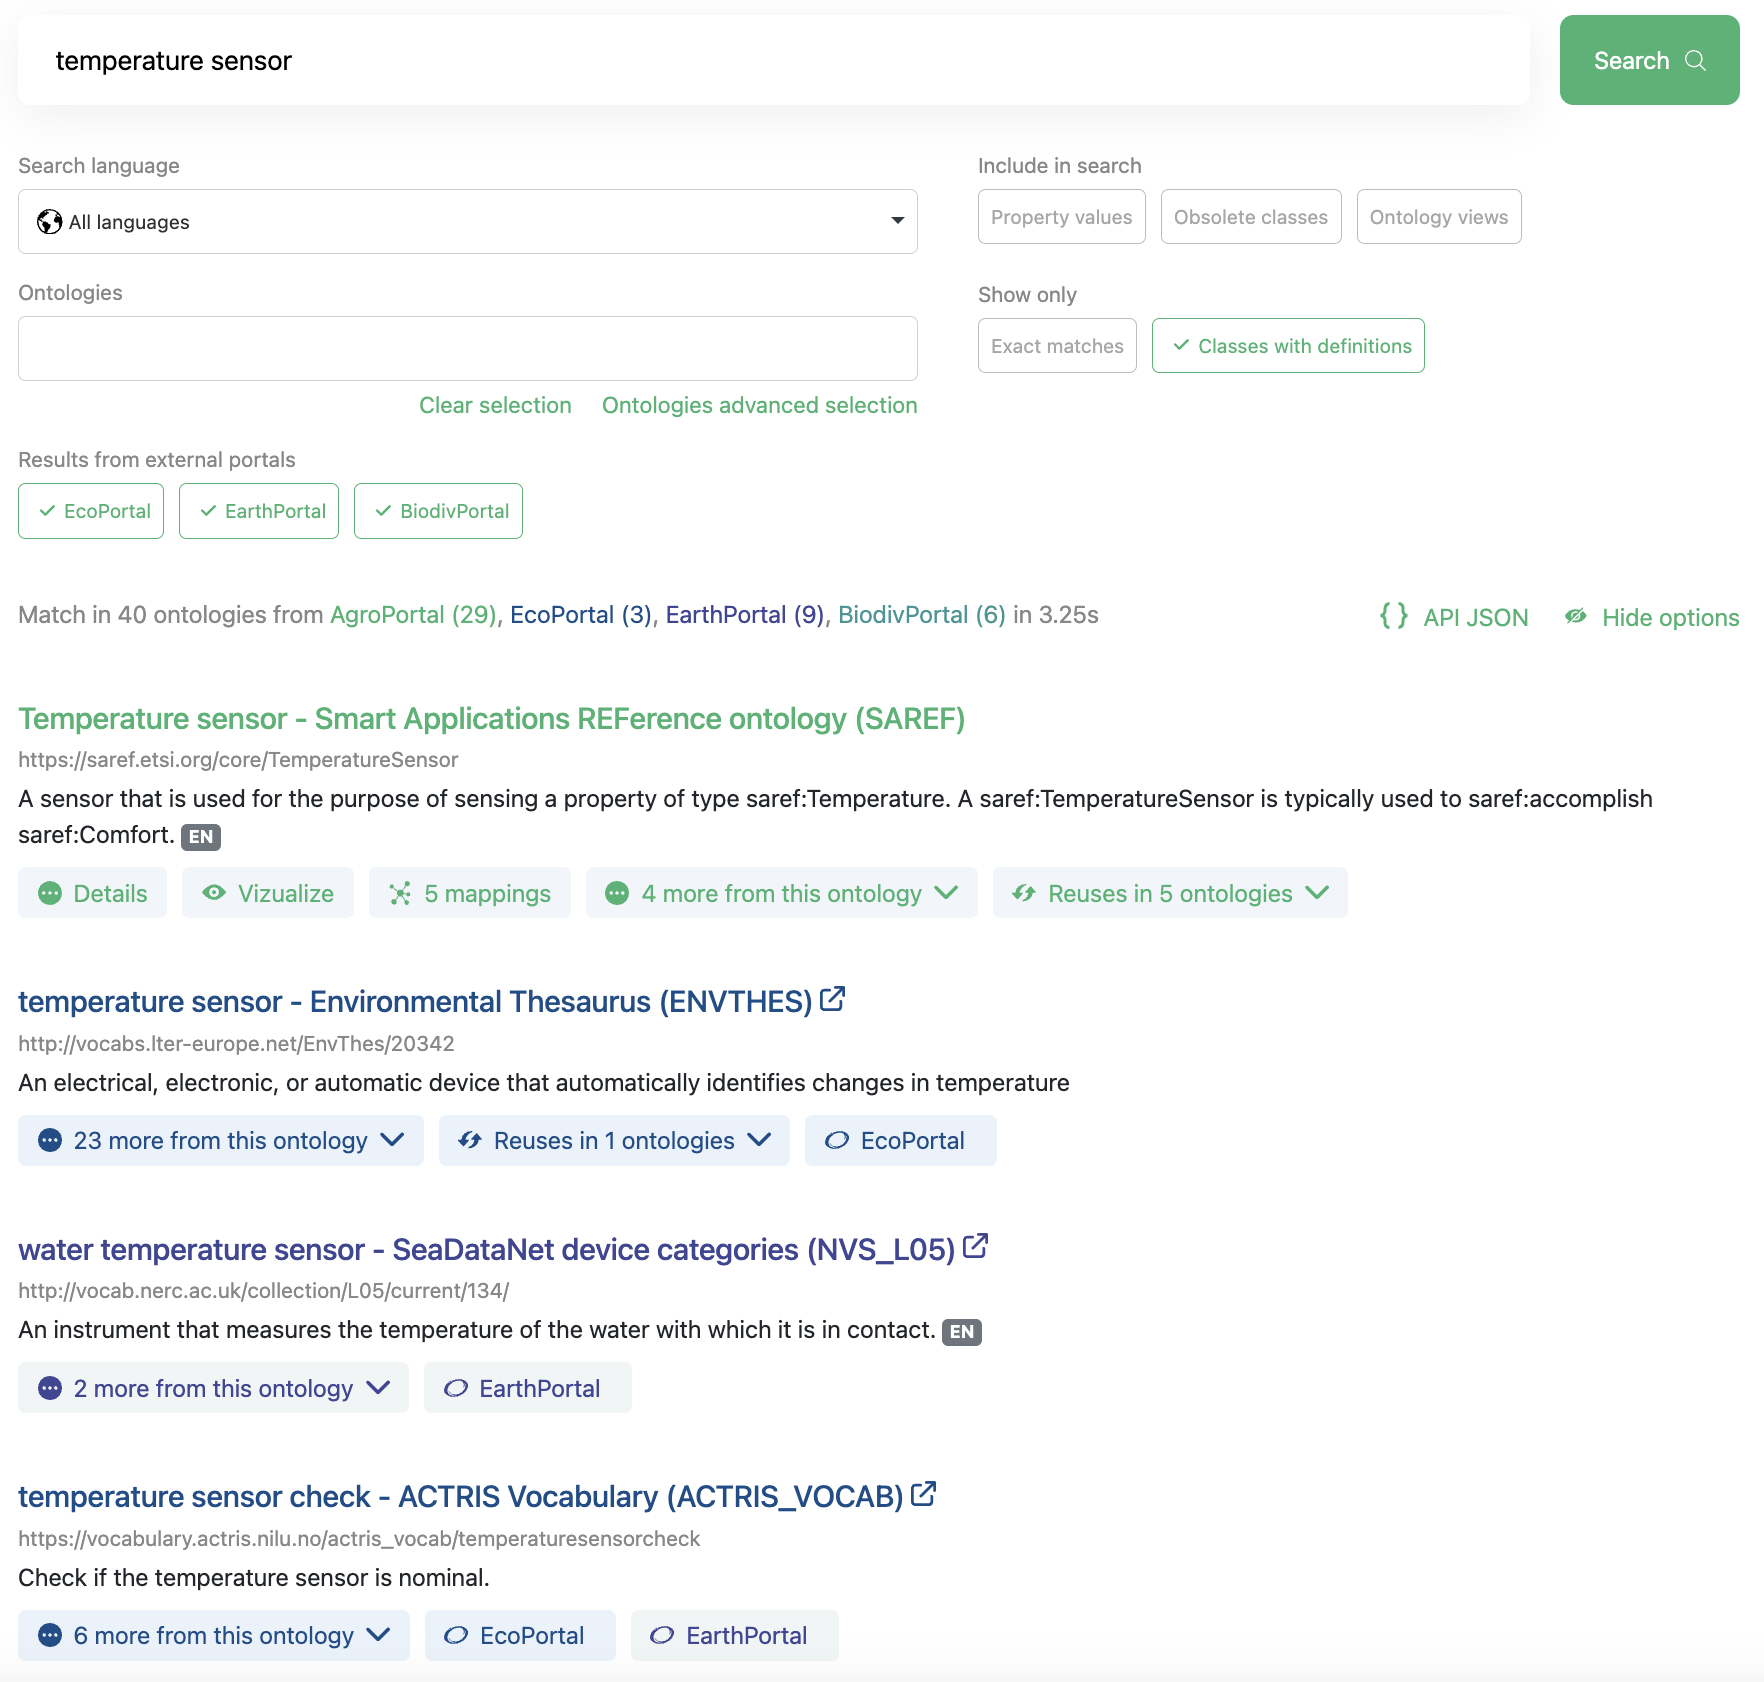The height and width of the screenshot is (1682, 1764).
Task: Open EcoPortal results link showing 3 matches
Action: click(580, 615)
